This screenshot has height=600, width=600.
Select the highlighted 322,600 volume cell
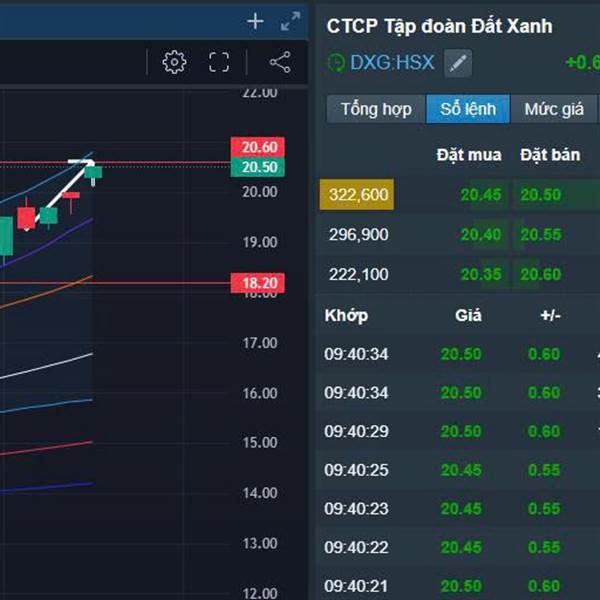point(357,195)
